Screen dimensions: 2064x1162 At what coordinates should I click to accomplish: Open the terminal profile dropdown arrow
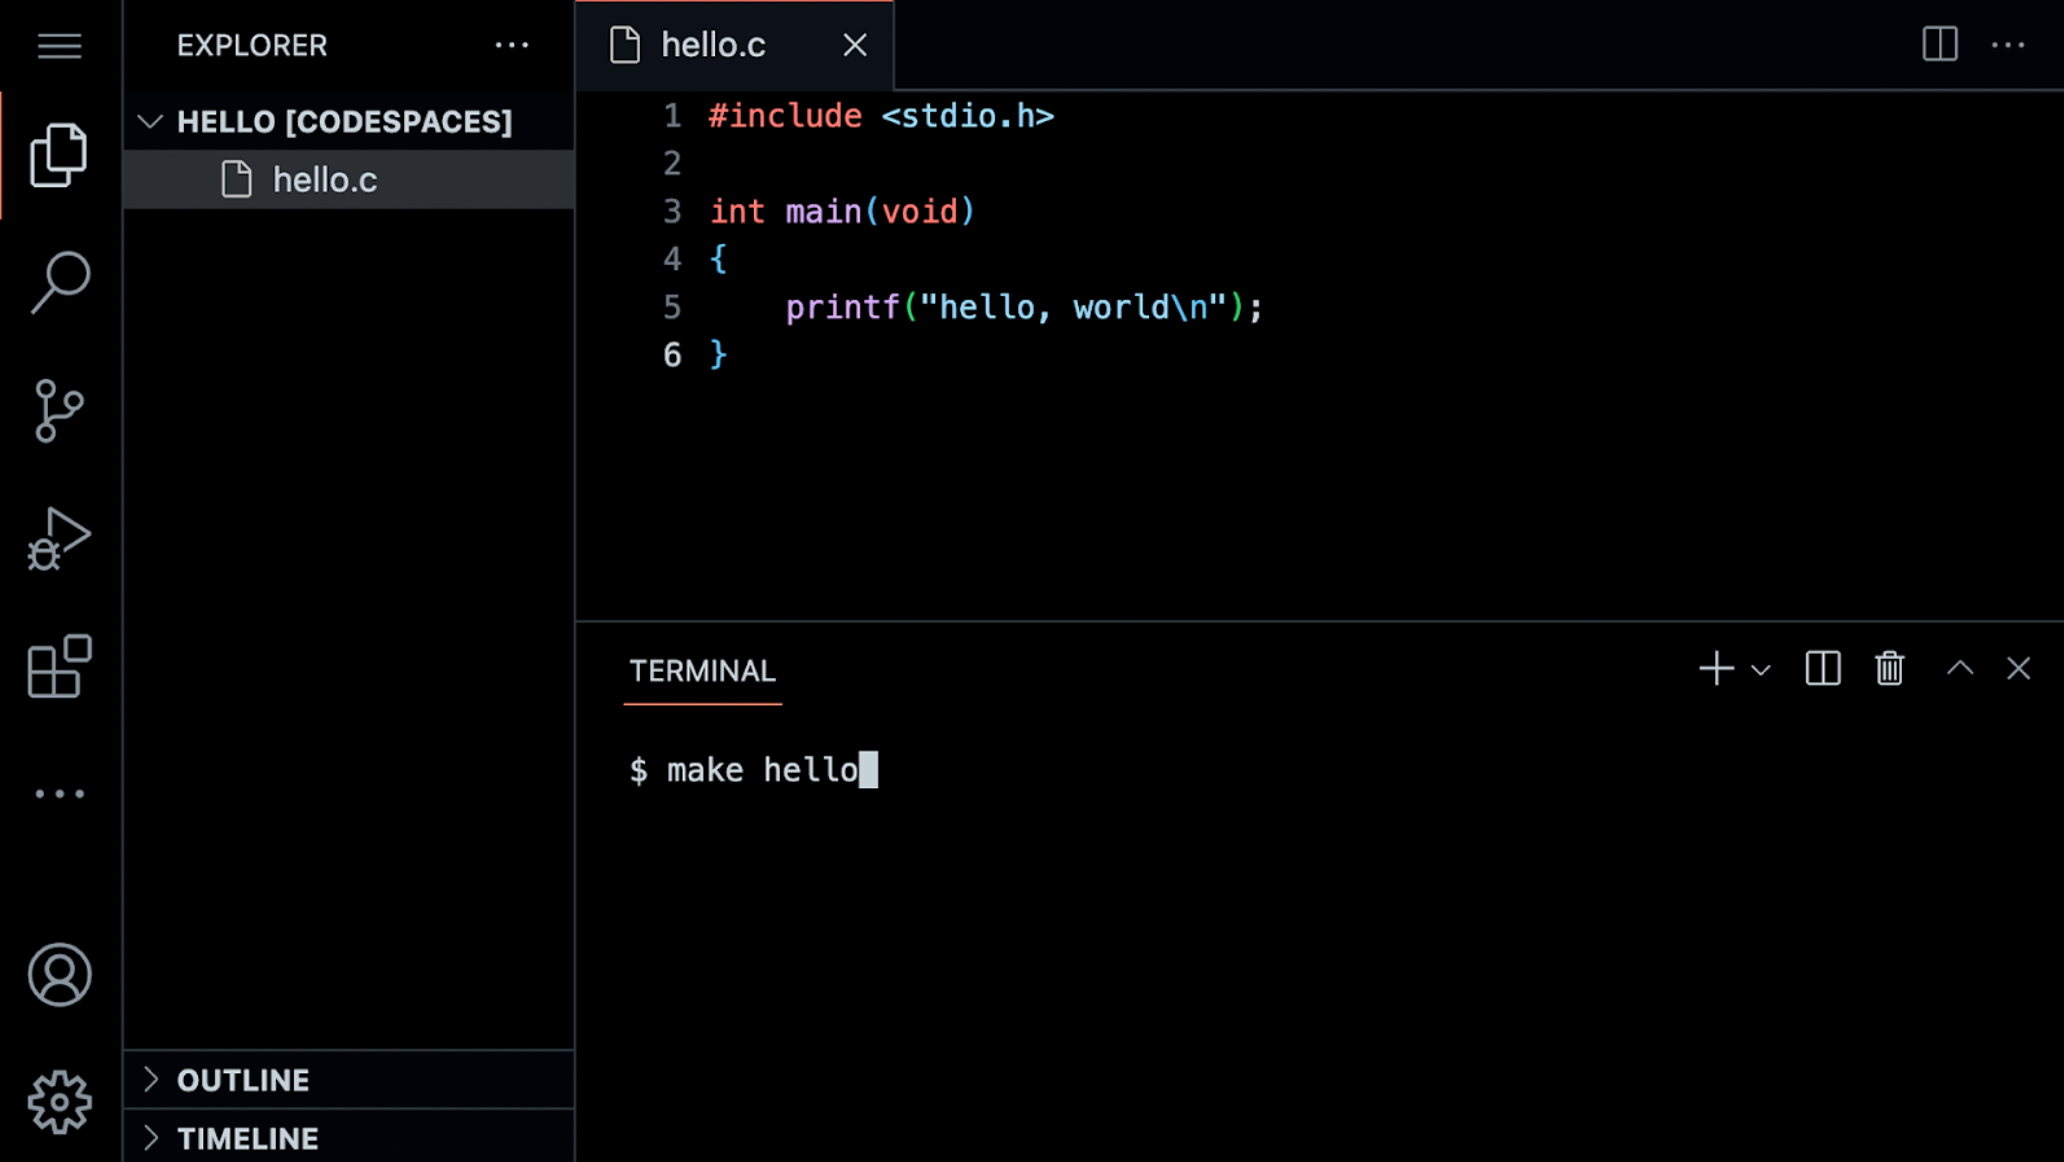point(1761,670)
